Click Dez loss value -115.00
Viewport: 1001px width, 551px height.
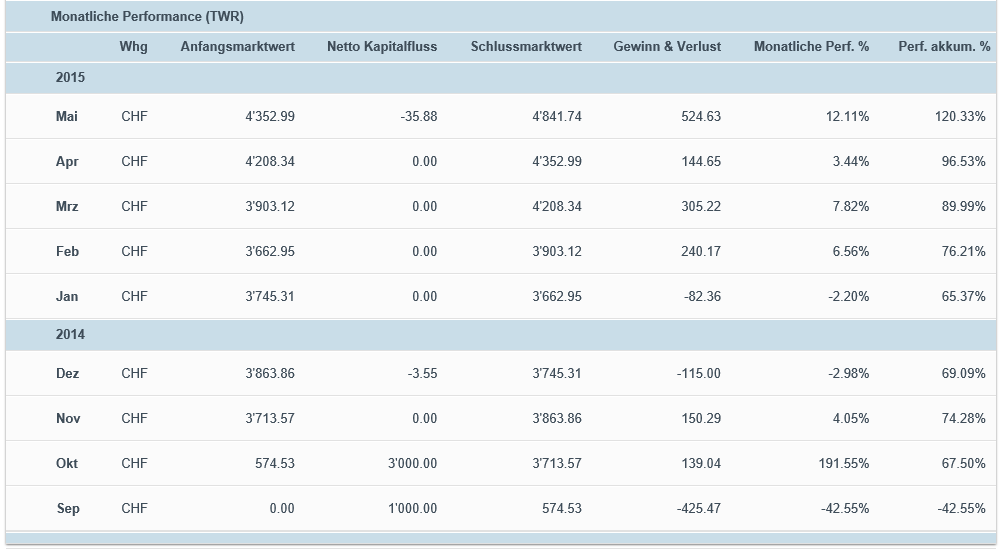tap(698, 374)
